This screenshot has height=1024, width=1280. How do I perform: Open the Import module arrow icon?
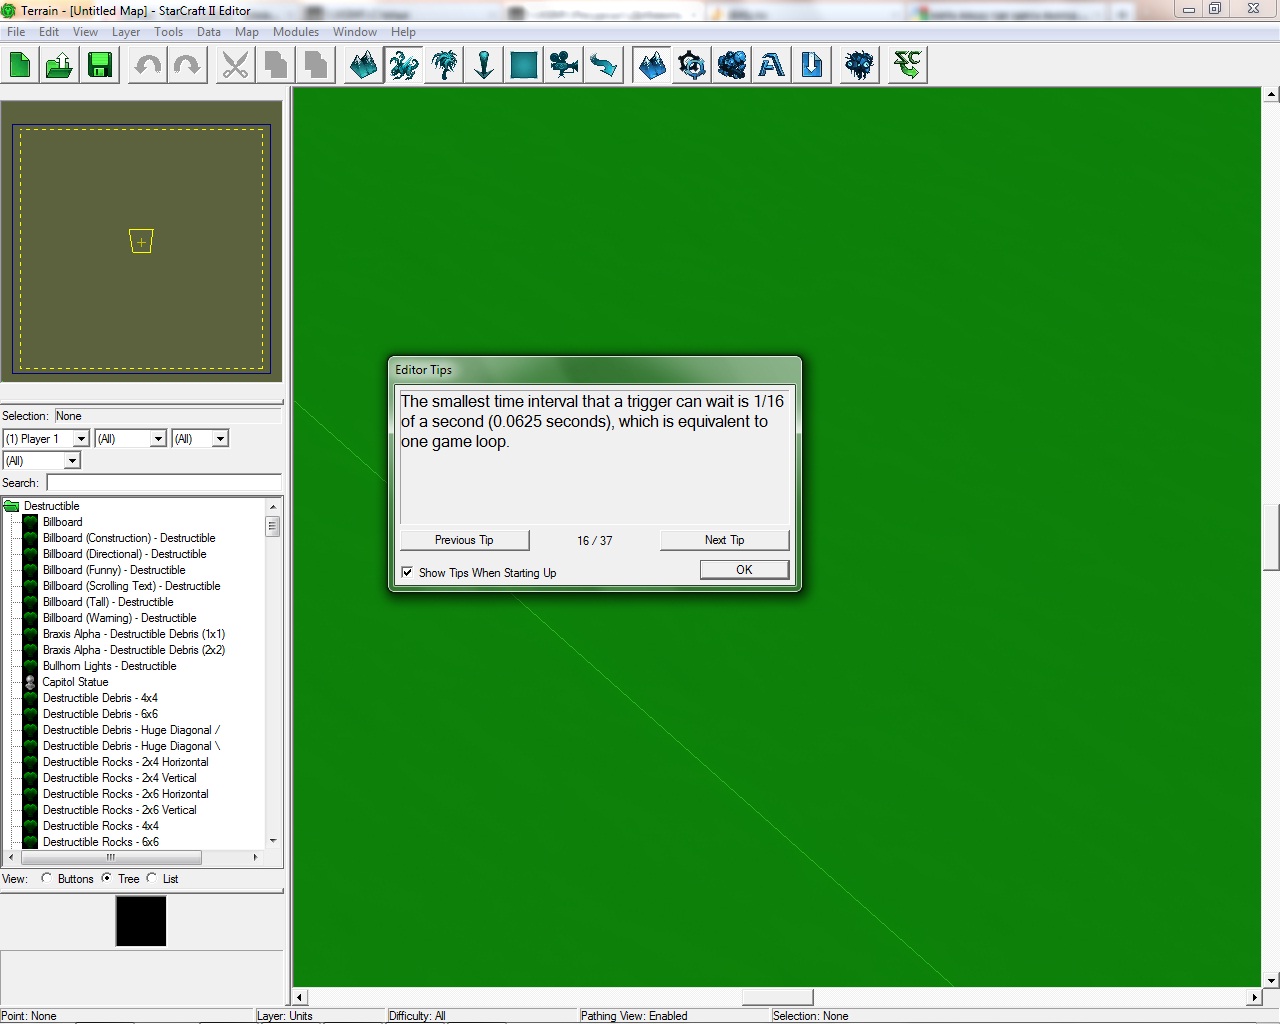click(812, 66)
